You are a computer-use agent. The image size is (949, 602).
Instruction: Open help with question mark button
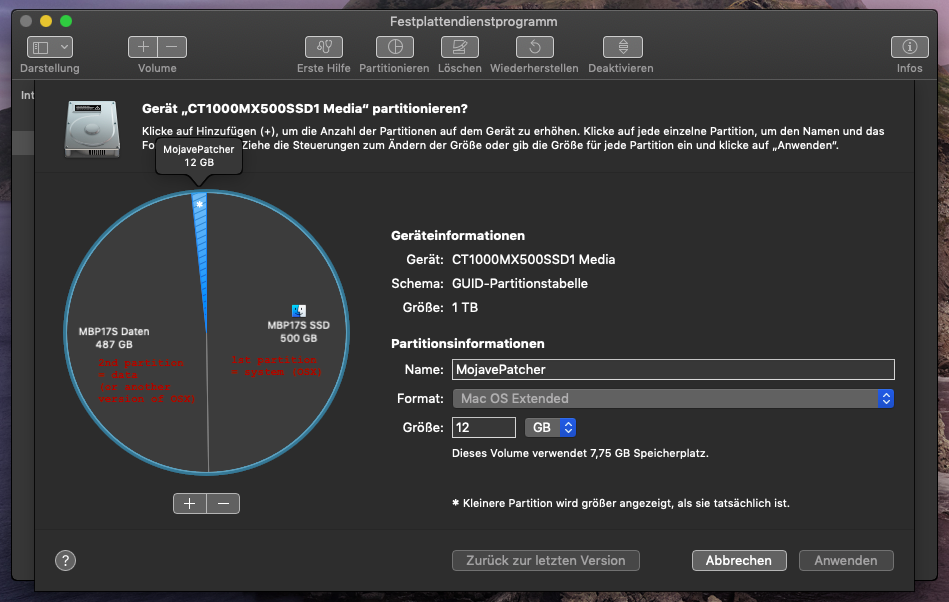coord(65,560)
